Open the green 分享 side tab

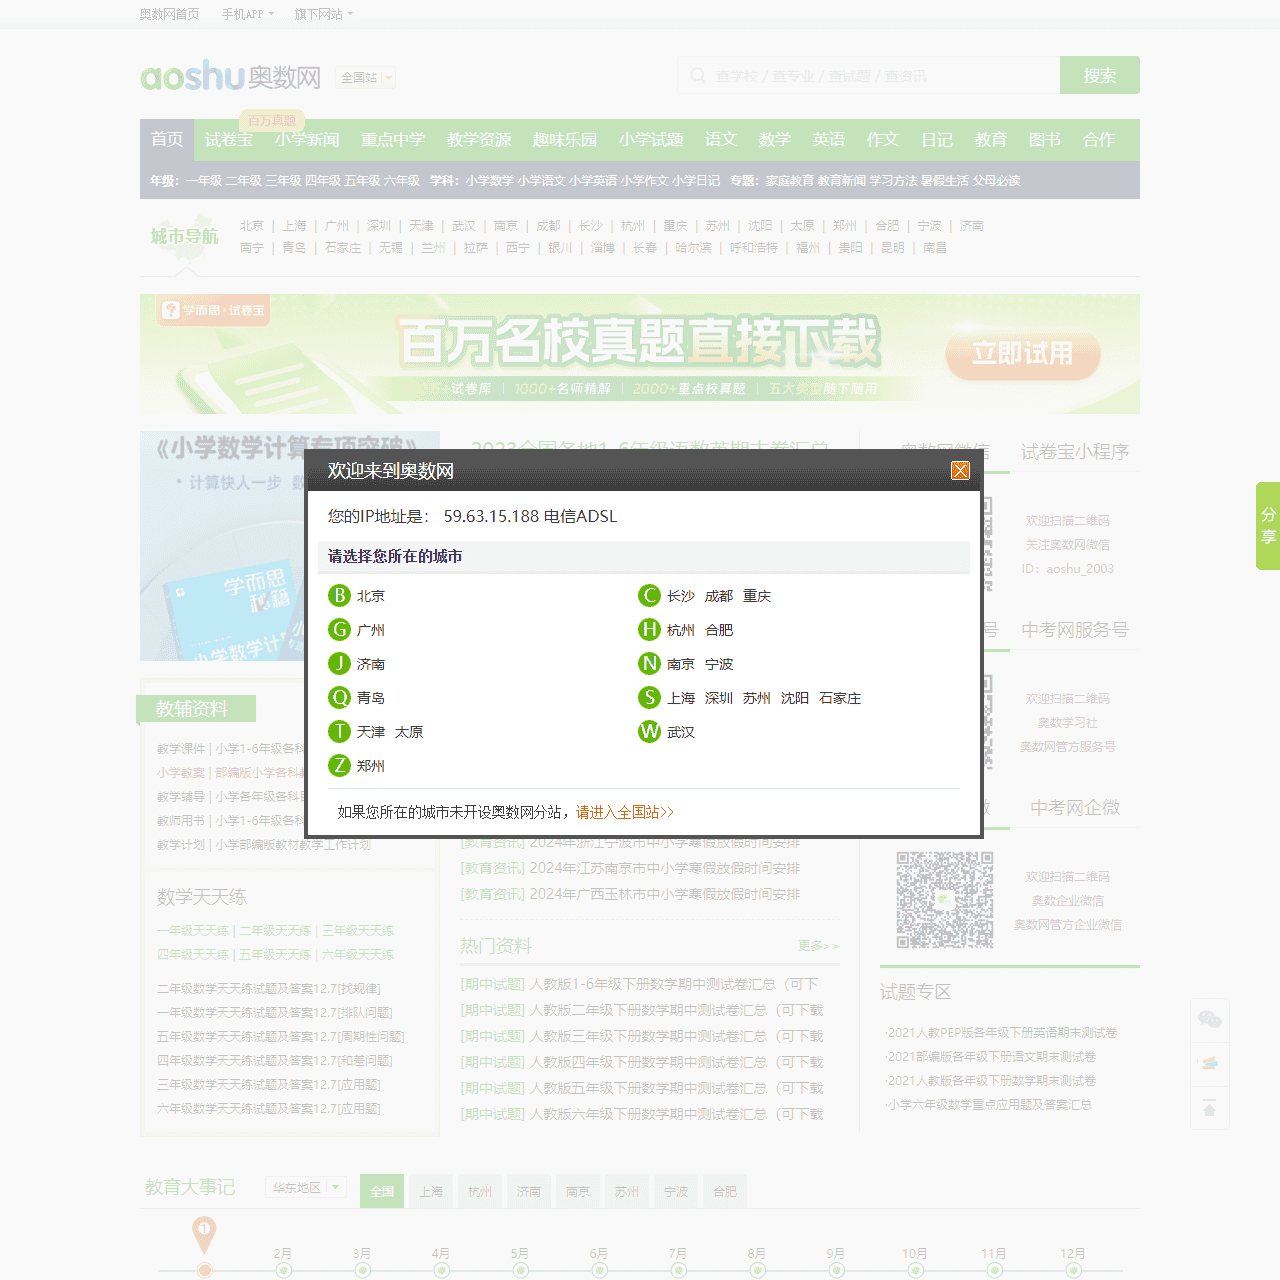(1268, 526)
